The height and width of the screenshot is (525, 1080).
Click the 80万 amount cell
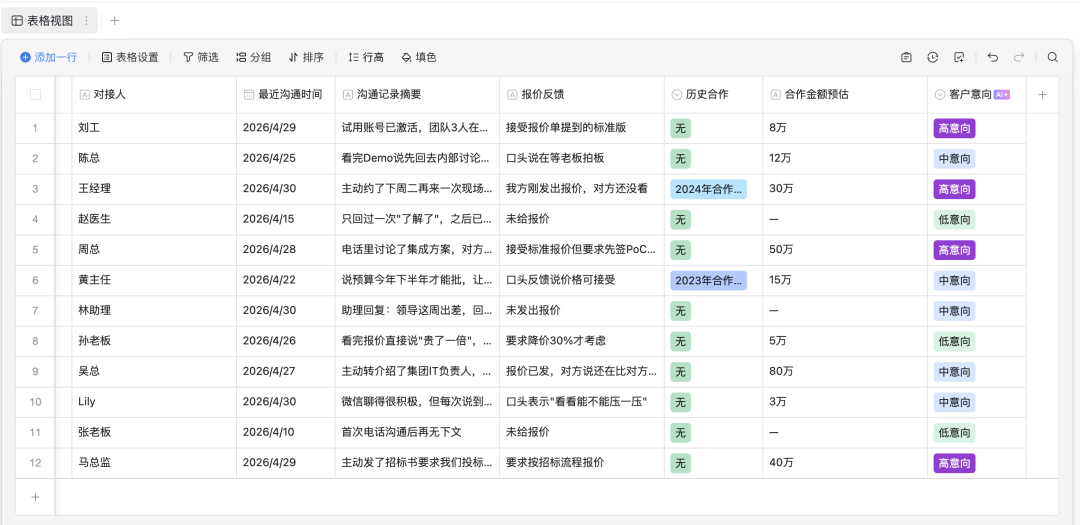pyautogui.click(x=845, y=371)
